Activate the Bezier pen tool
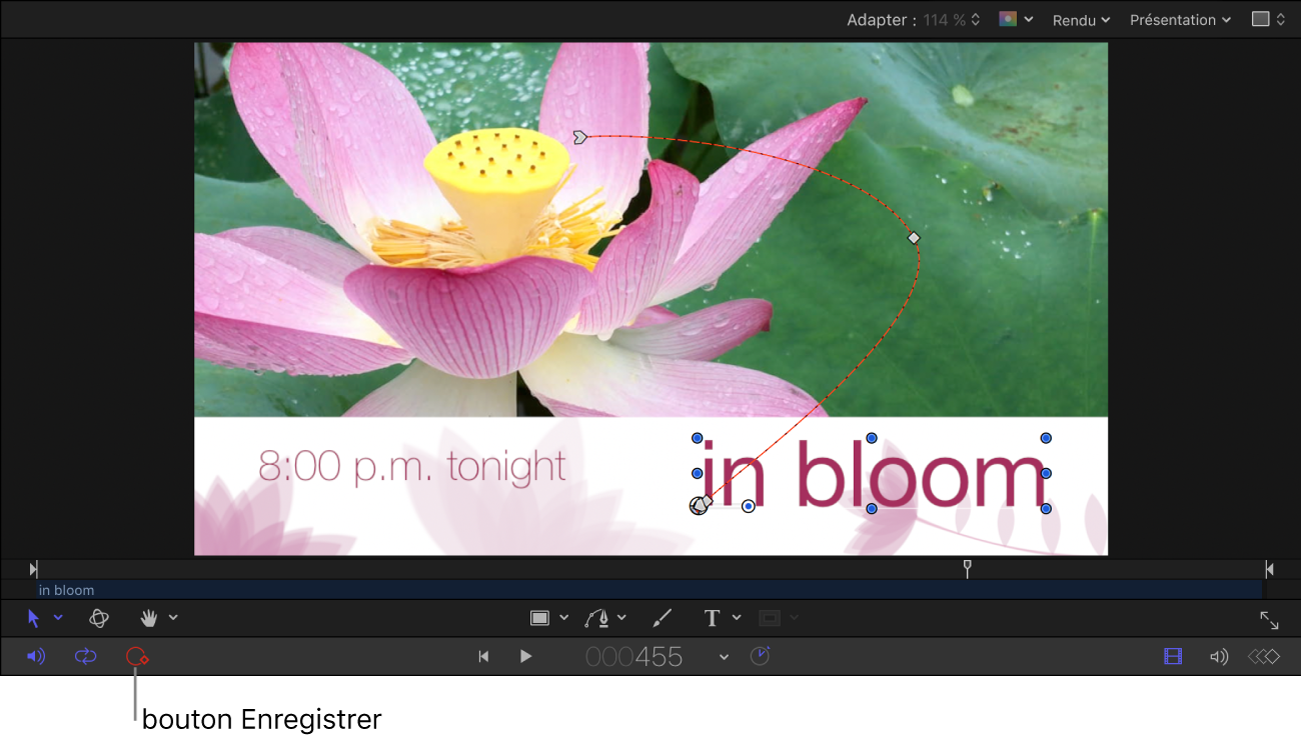 (x=598, y=619)
